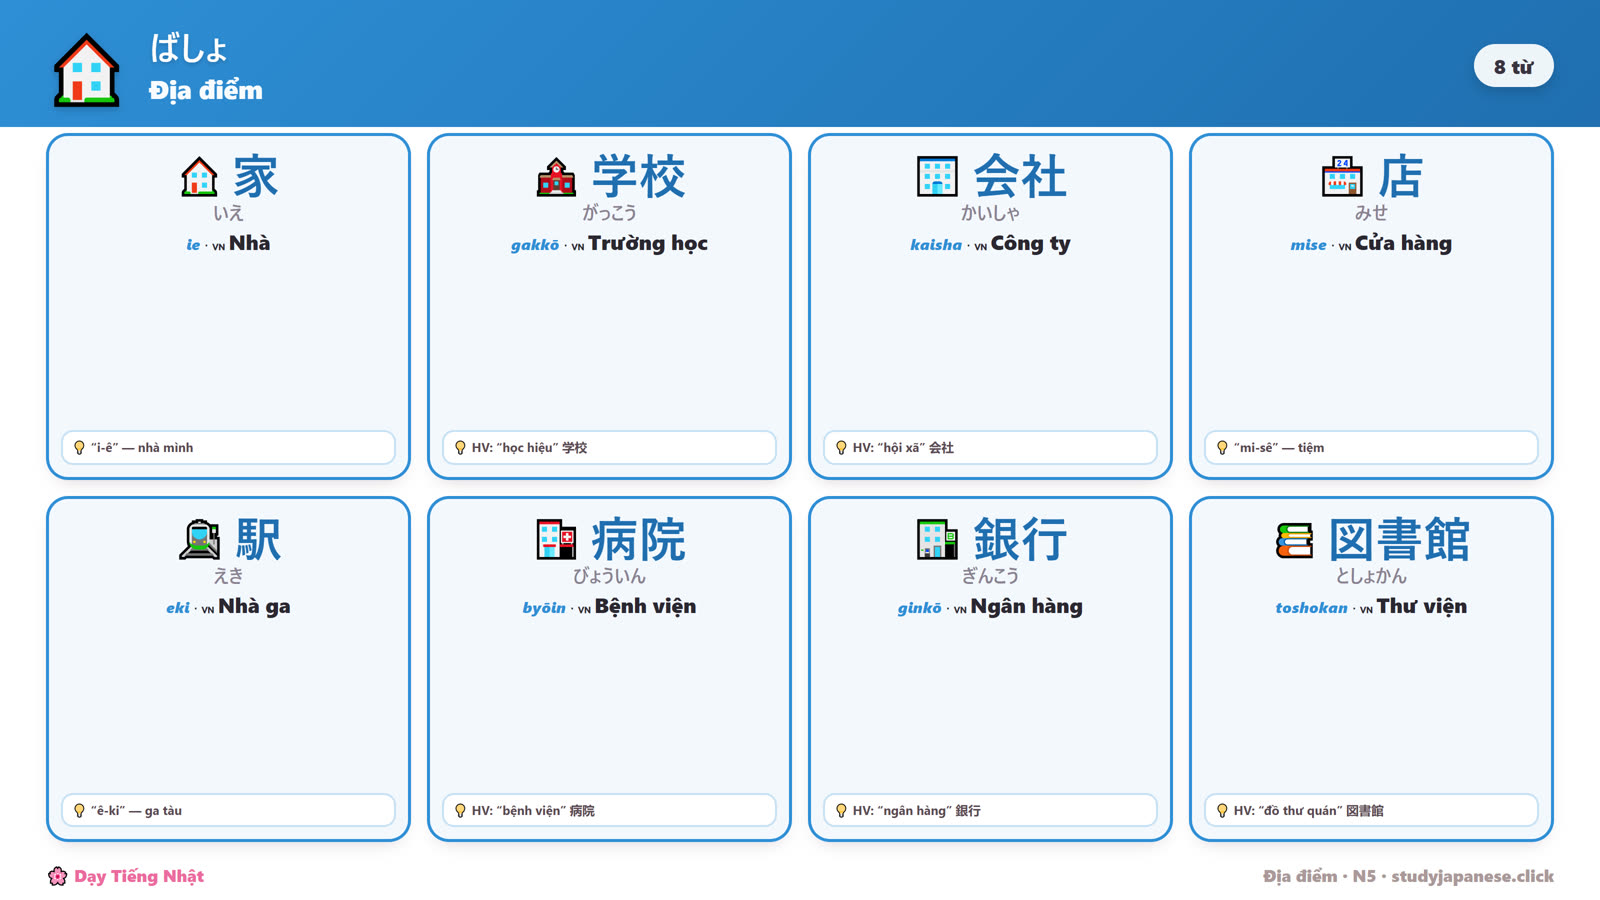The width and height of the screenshot is (1600, 900).
Task: Click the cherry blossom logo in footer
Action: click(x=58, y=877)
